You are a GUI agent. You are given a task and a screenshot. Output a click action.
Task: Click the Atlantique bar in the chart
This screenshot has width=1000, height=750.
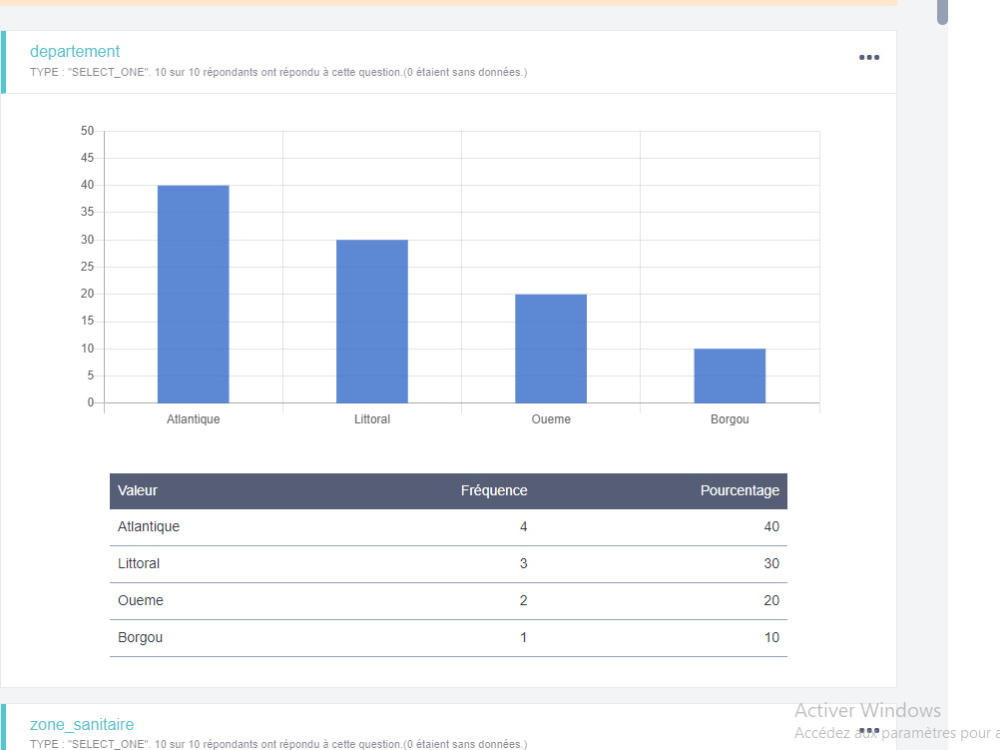(x=193, y=294)
